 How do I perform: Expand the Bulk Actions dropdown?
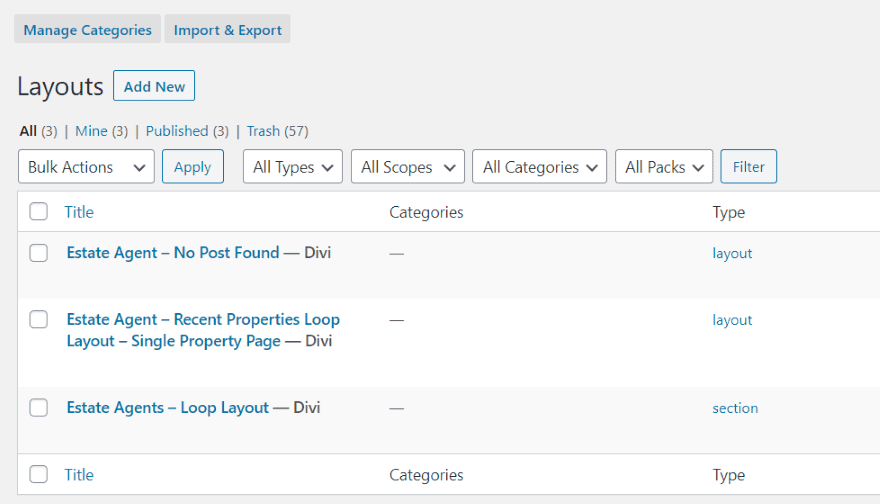[x=86, y=167]
